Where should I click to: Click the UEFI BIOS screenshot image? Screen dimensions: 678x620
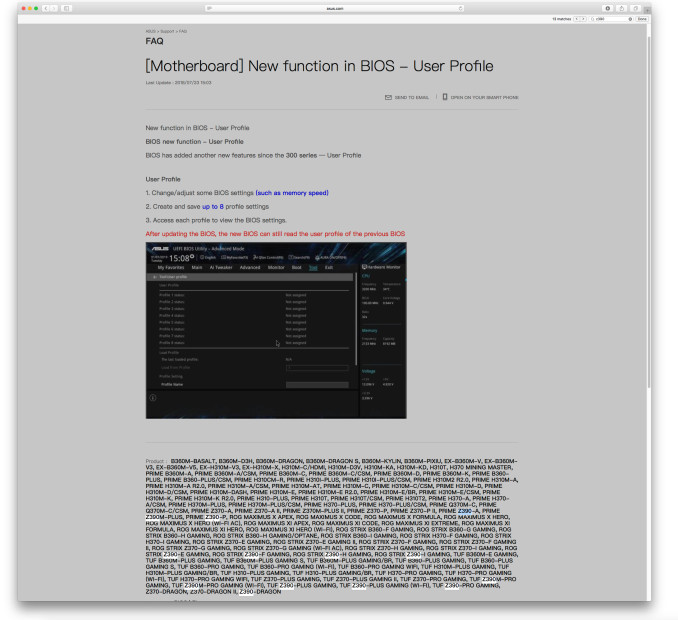pyautogui.click(x=276, y=330)
